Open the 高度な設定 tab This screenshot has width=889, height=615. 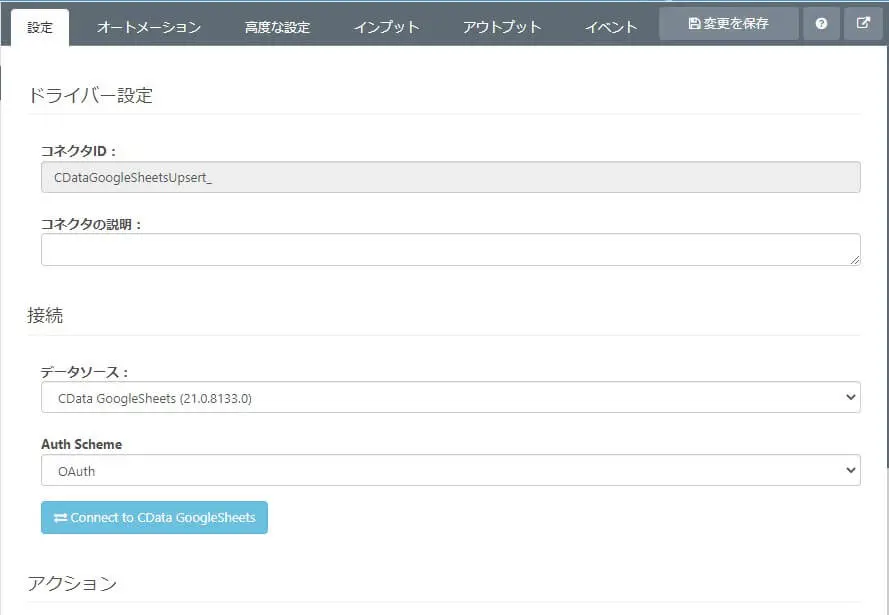[x=277, y=27]
